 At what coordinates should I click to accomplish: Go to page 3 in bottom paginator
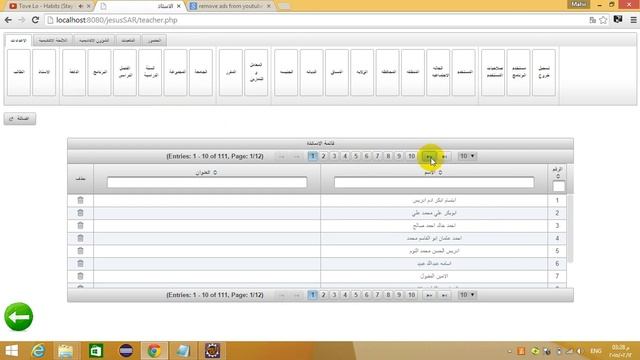[334, 295]
